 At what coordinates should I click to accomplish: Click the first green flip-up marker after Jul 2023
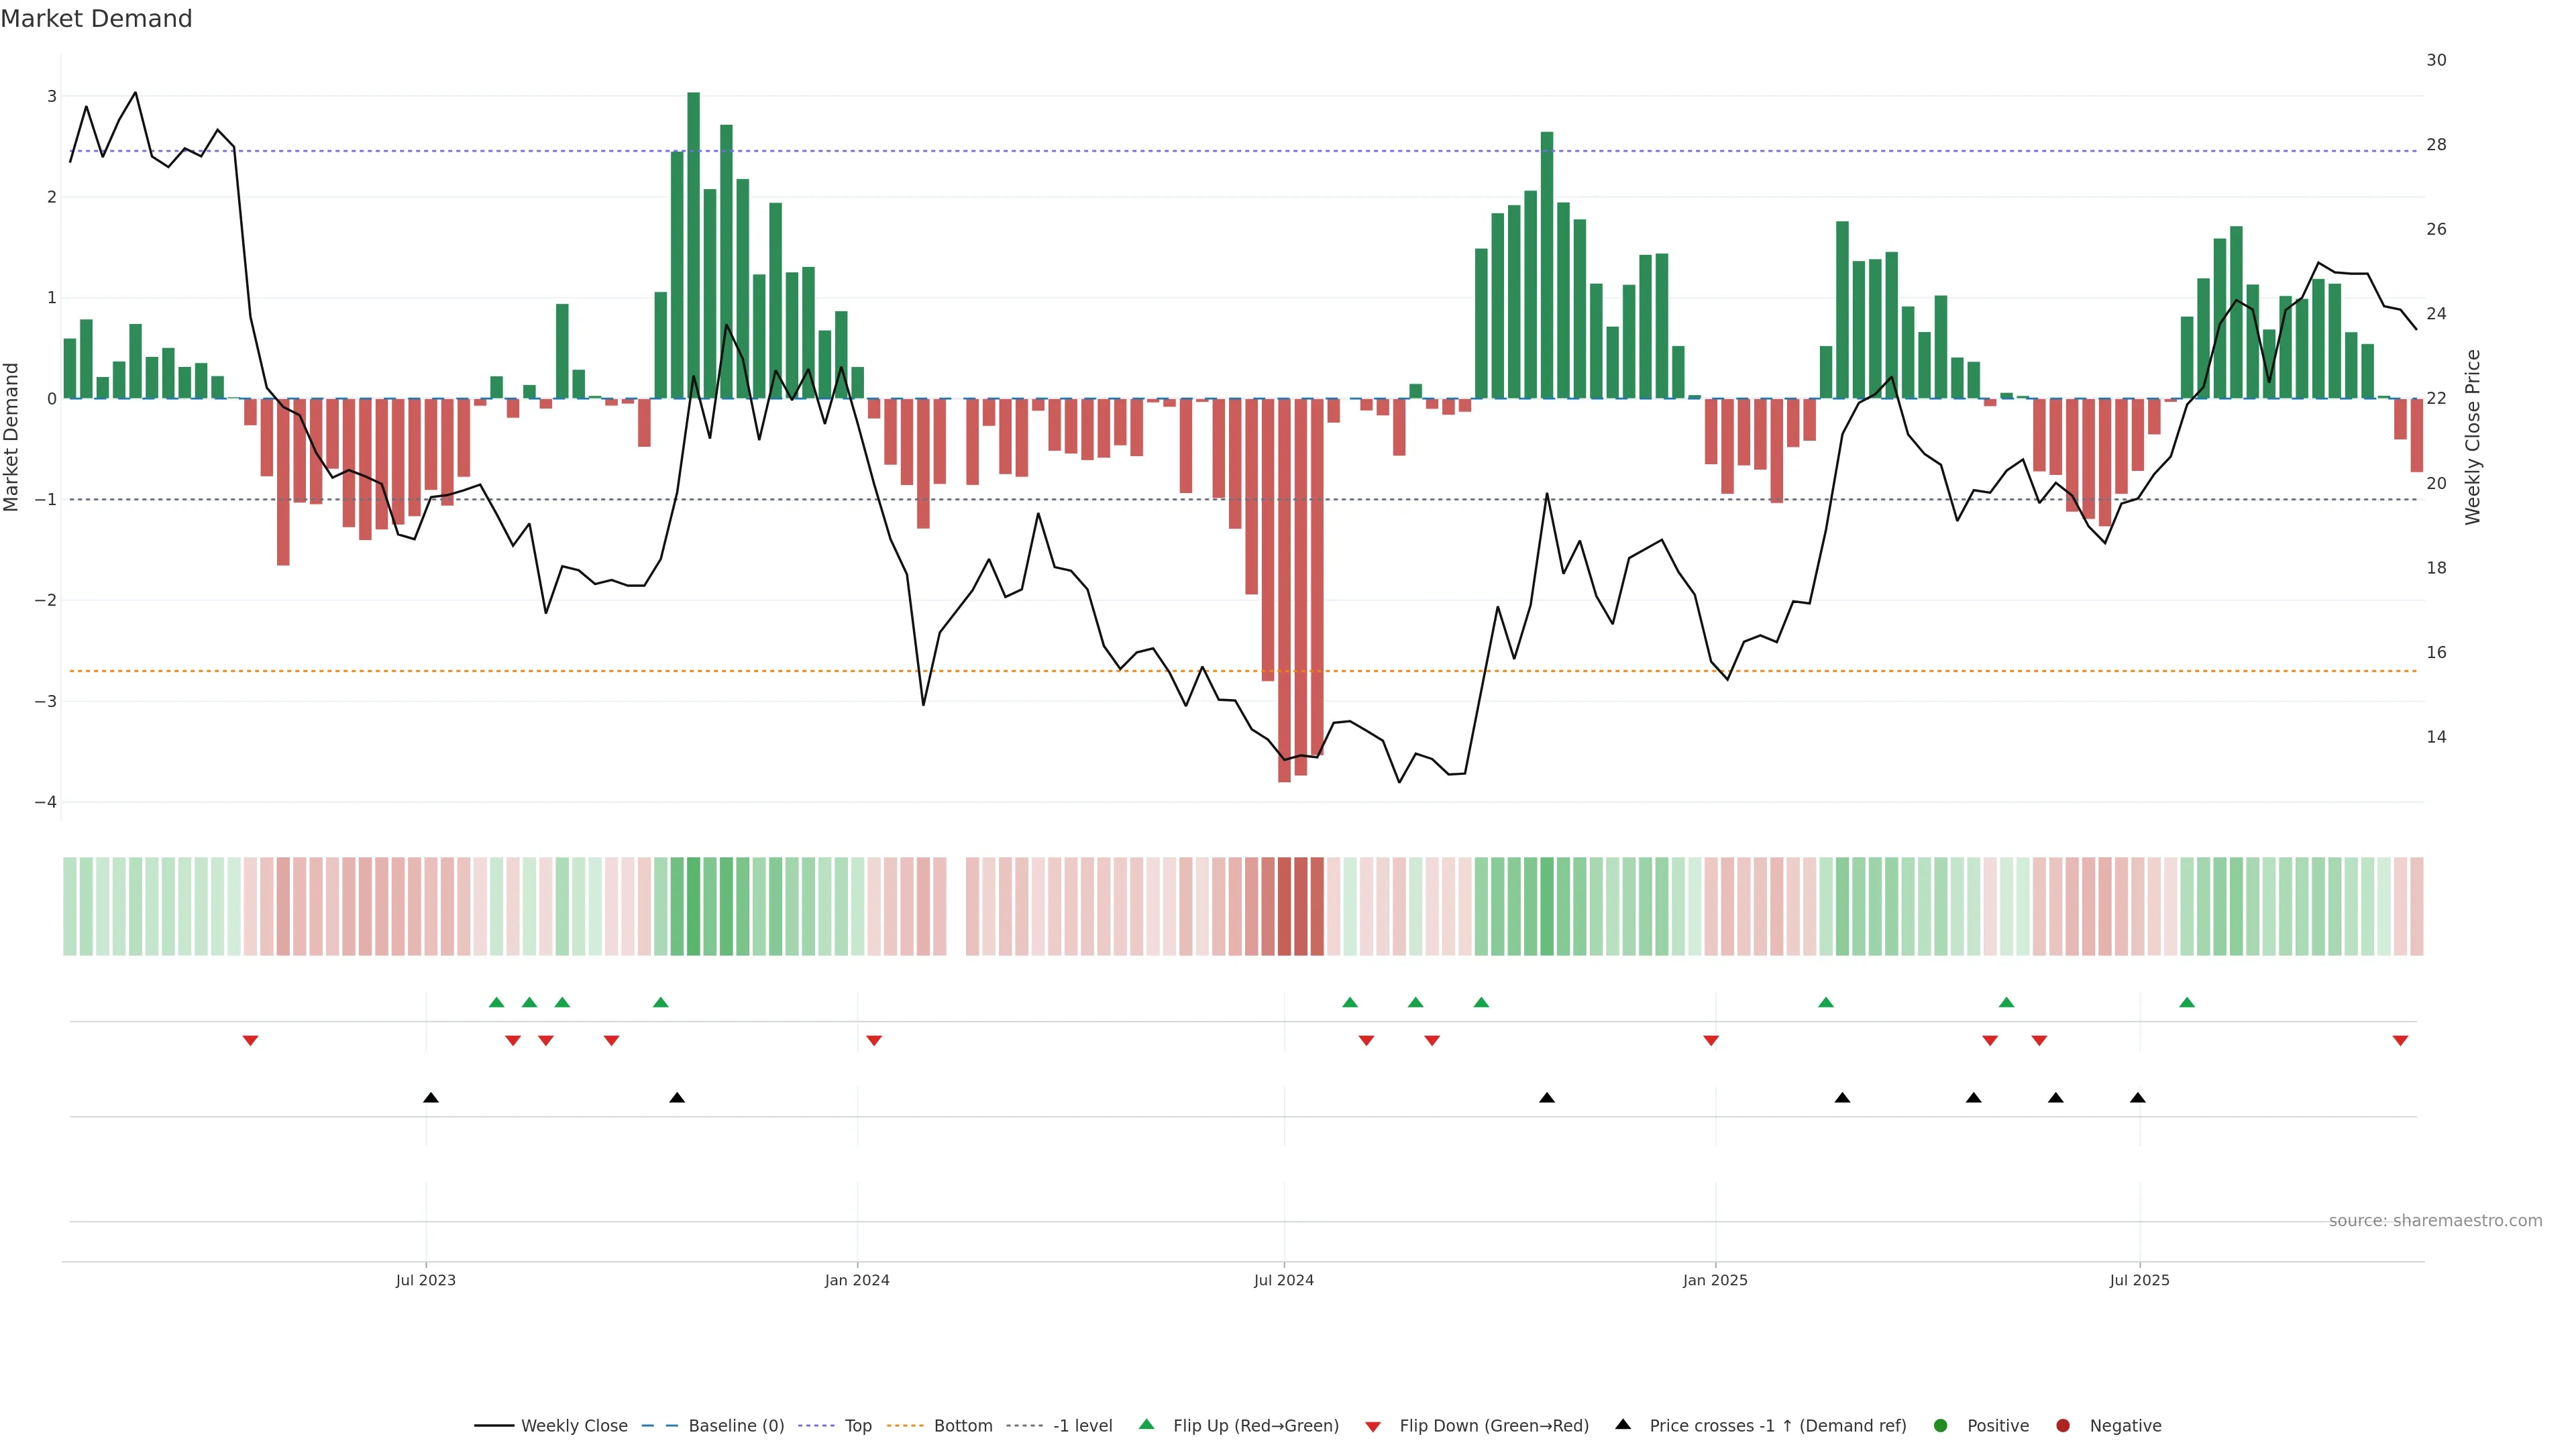click(497, 1002)
